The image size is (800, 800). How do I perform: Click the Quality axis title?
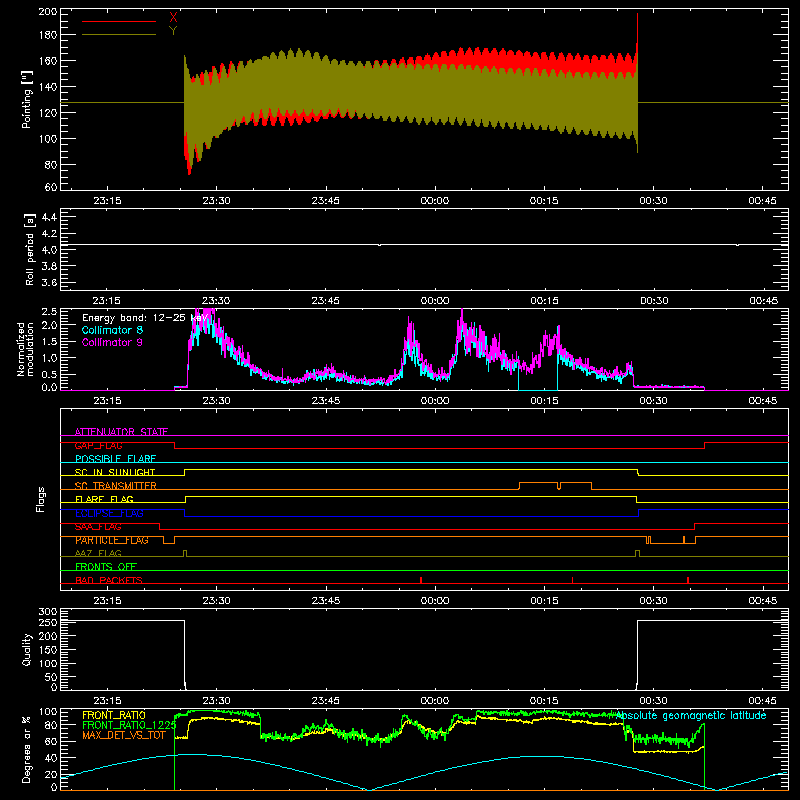point(27,649)
